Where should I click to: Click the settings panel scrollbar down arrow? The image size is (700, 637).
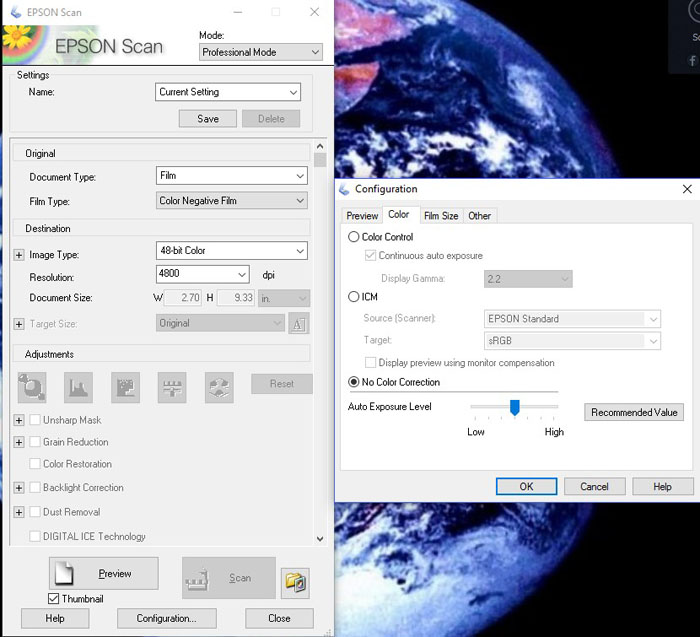click(x=320, y=538)
